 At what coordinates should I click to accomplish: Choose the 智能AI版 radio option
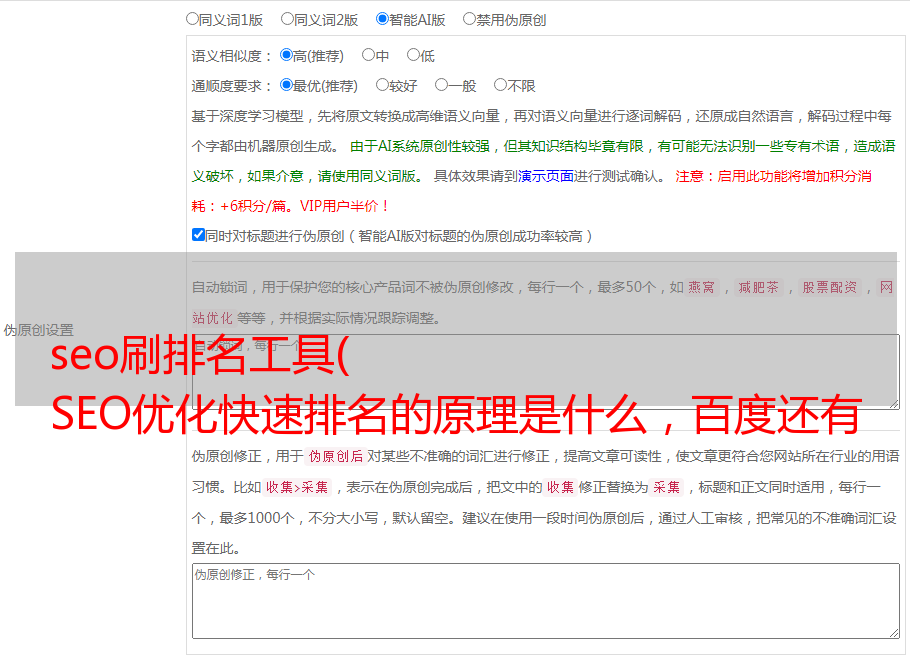click(382, 19)
